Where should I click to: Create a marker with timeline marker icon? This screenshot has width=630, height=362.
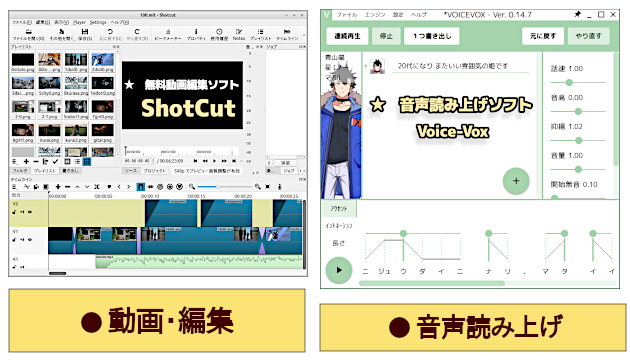pos(109,187)
